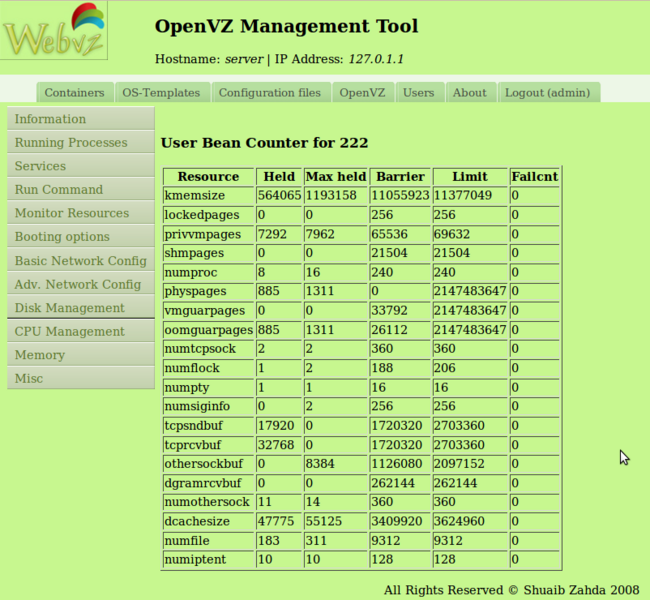Viewport: 650px width, 600px height.
Task: Select the tcpsndbuf resource cell
Action: click(209, 425)
